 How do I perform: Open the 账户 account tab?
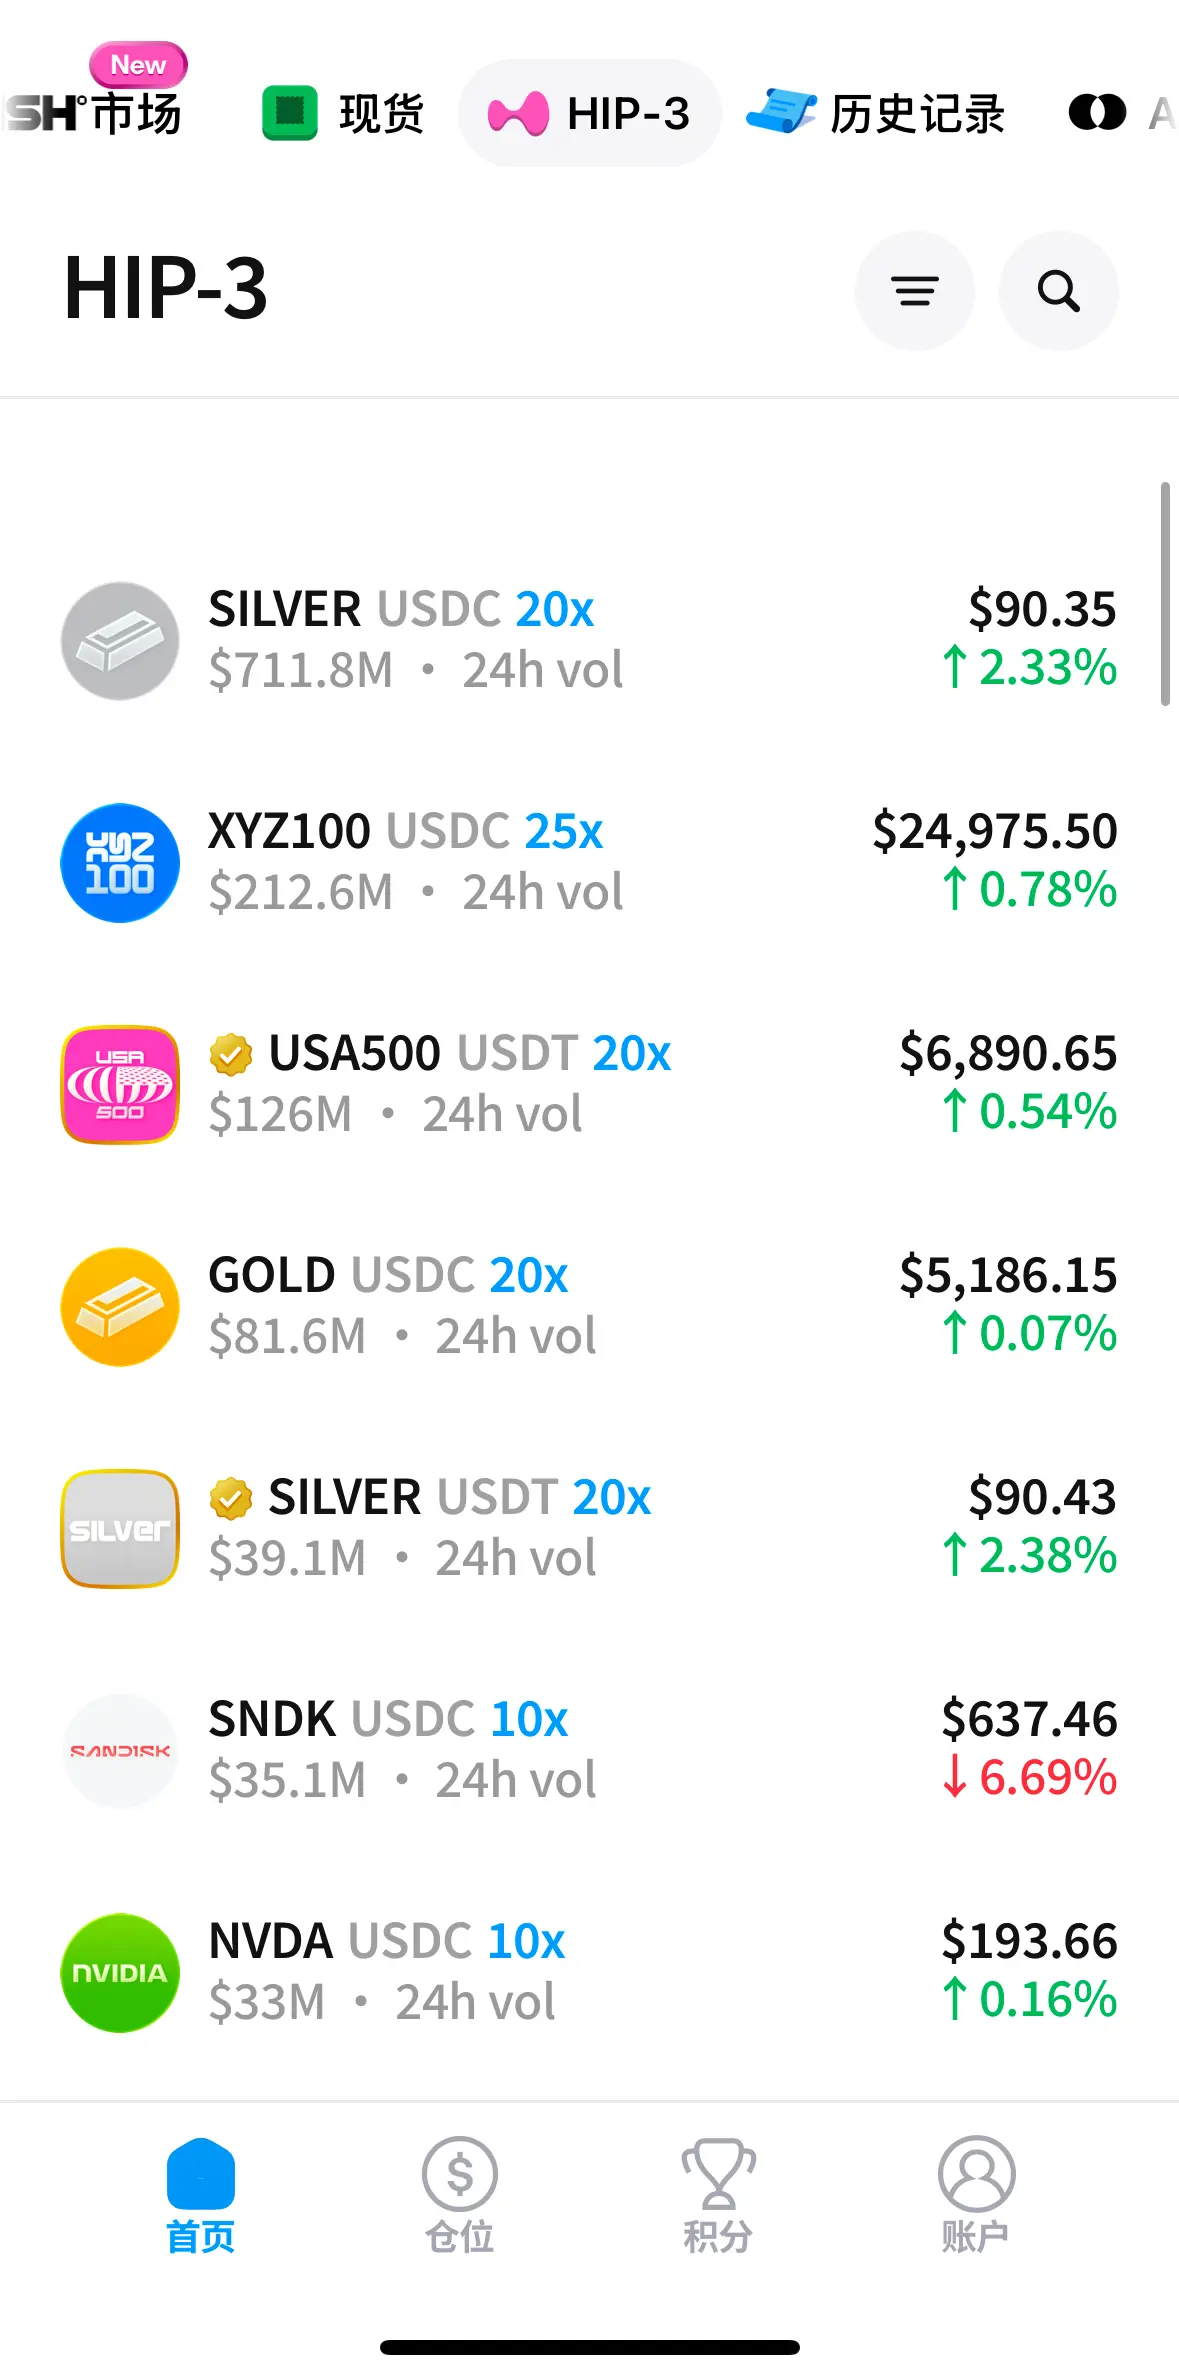tap(976, 2194)
